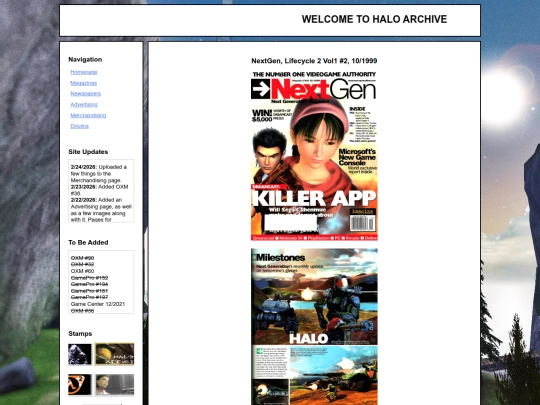Click the 'WELCOME TO HALO ARCHIVE' header title

tap(374, 19)
